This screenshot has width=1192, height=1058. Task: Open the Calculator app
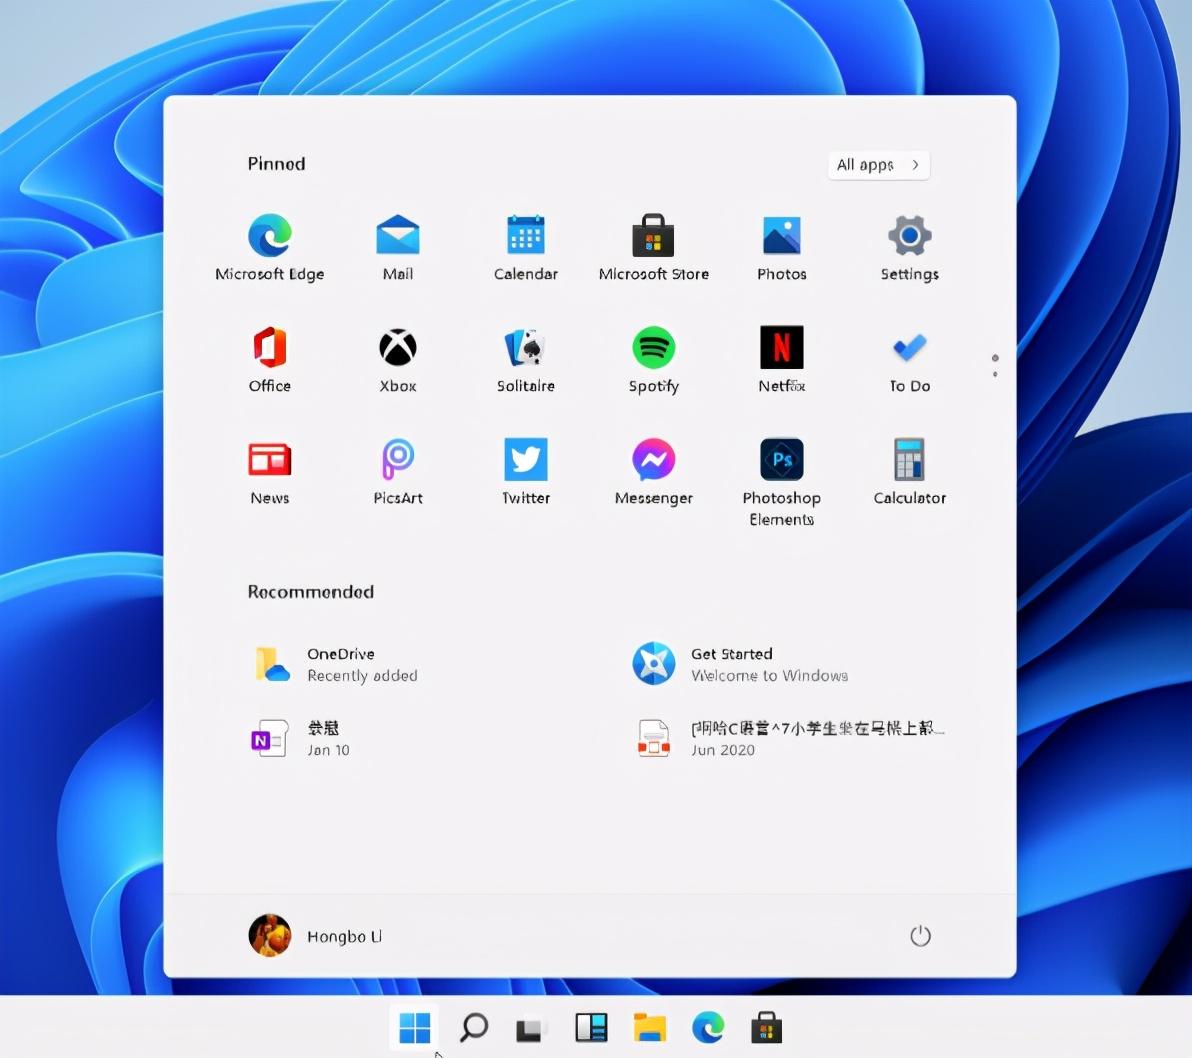(910, 472)
